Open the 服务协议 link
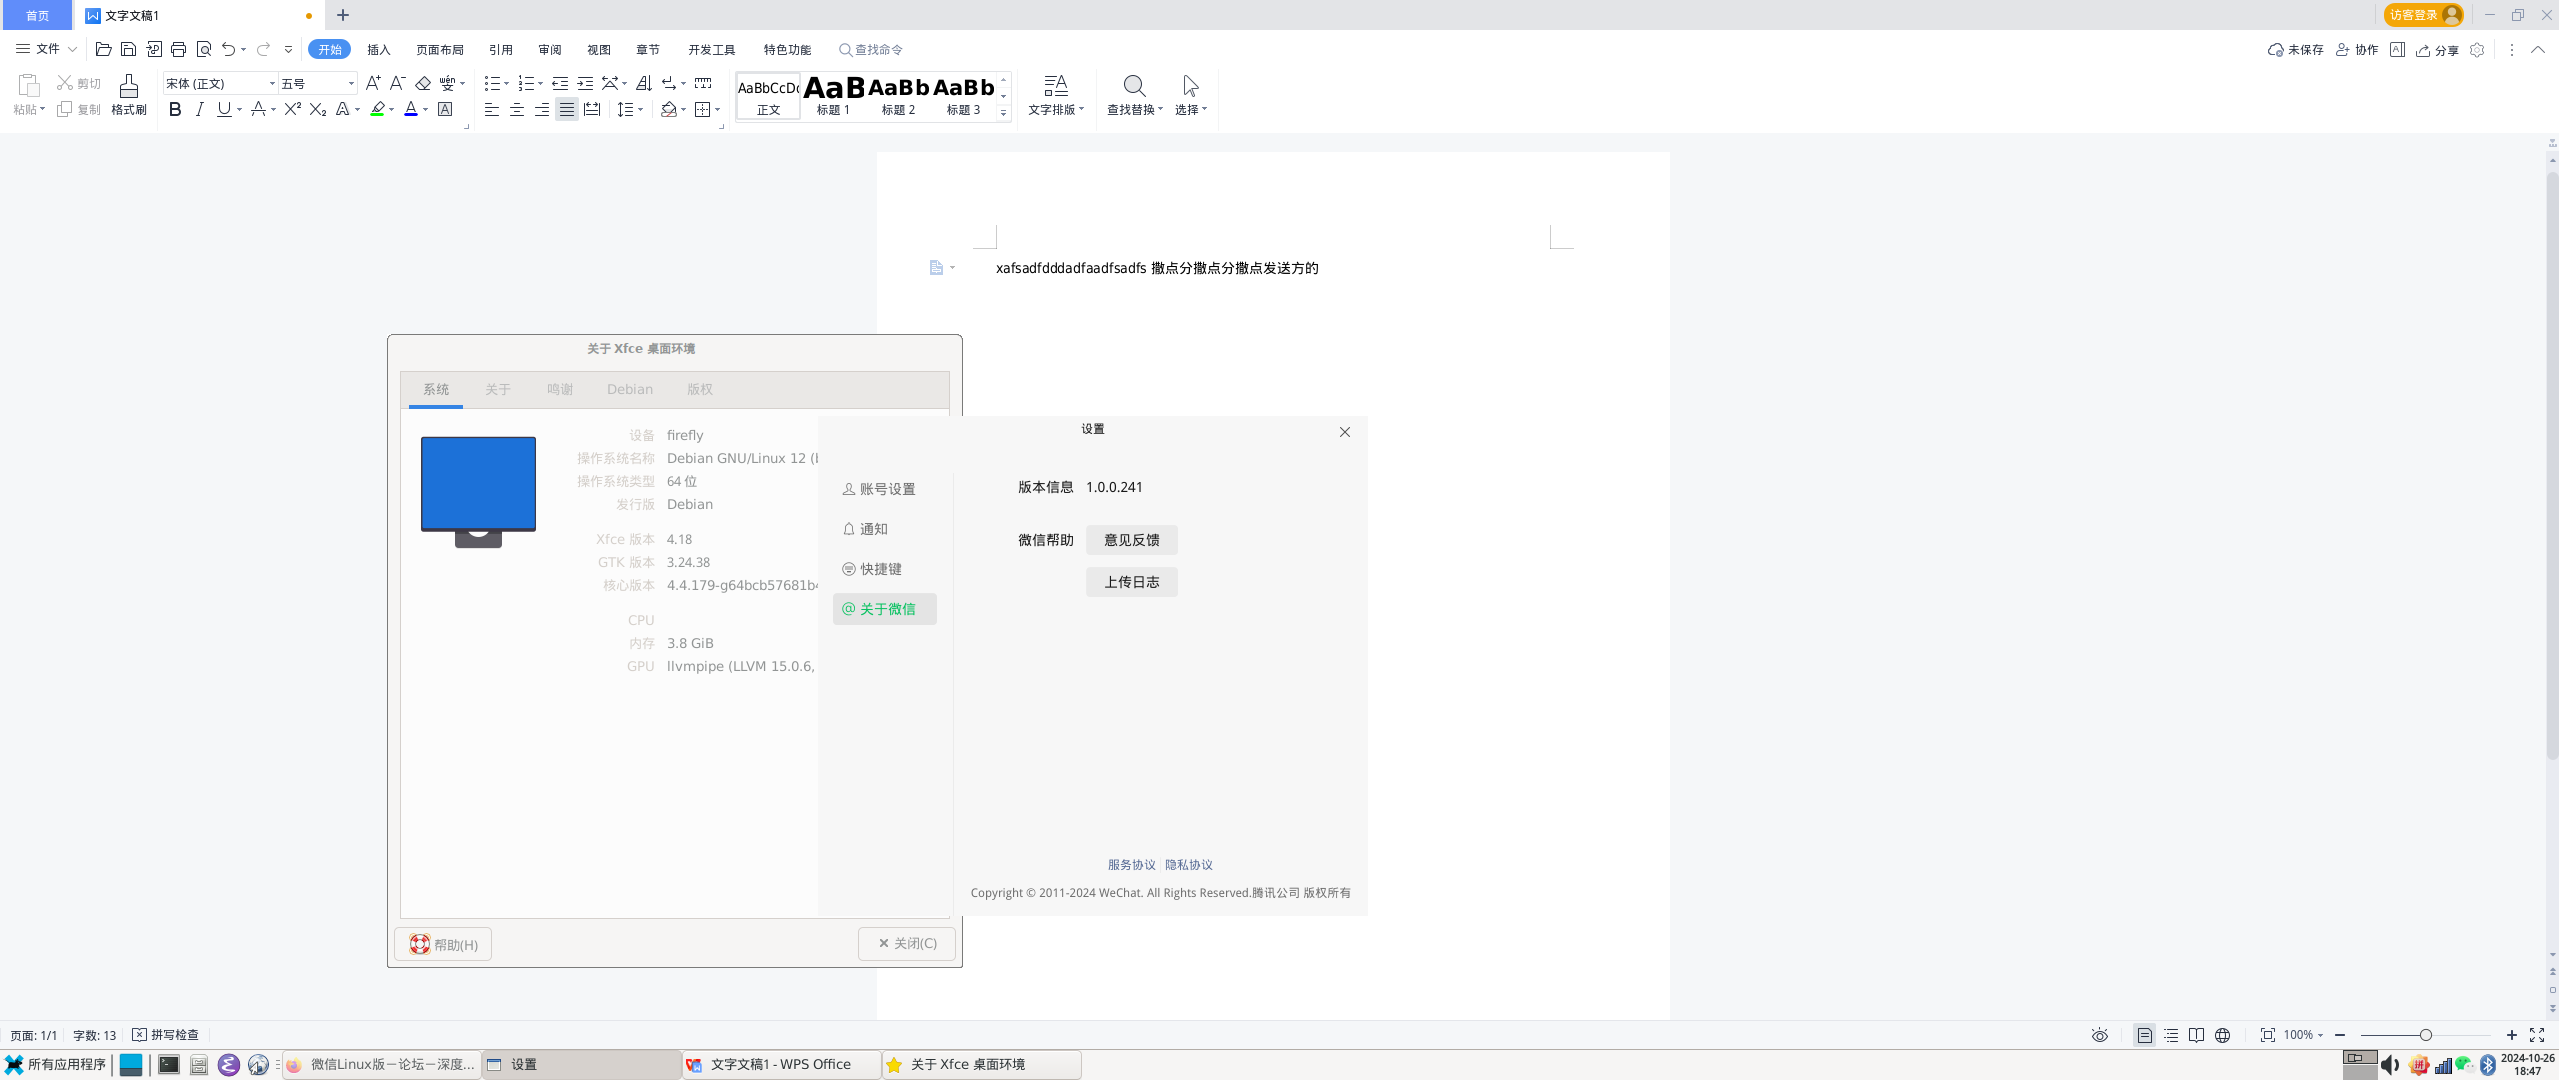 (x=1131, y=865)
